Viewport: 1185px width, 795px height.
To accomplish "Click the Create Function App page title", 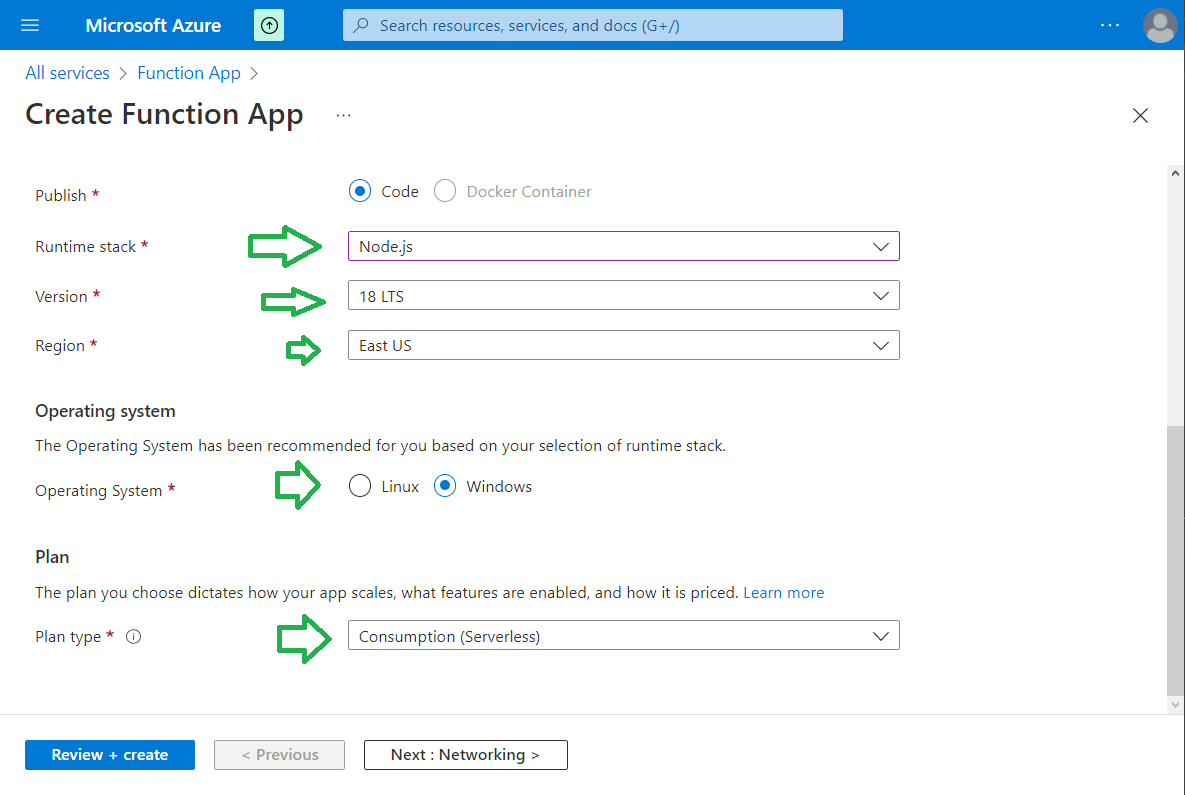I will pos(164,114).
